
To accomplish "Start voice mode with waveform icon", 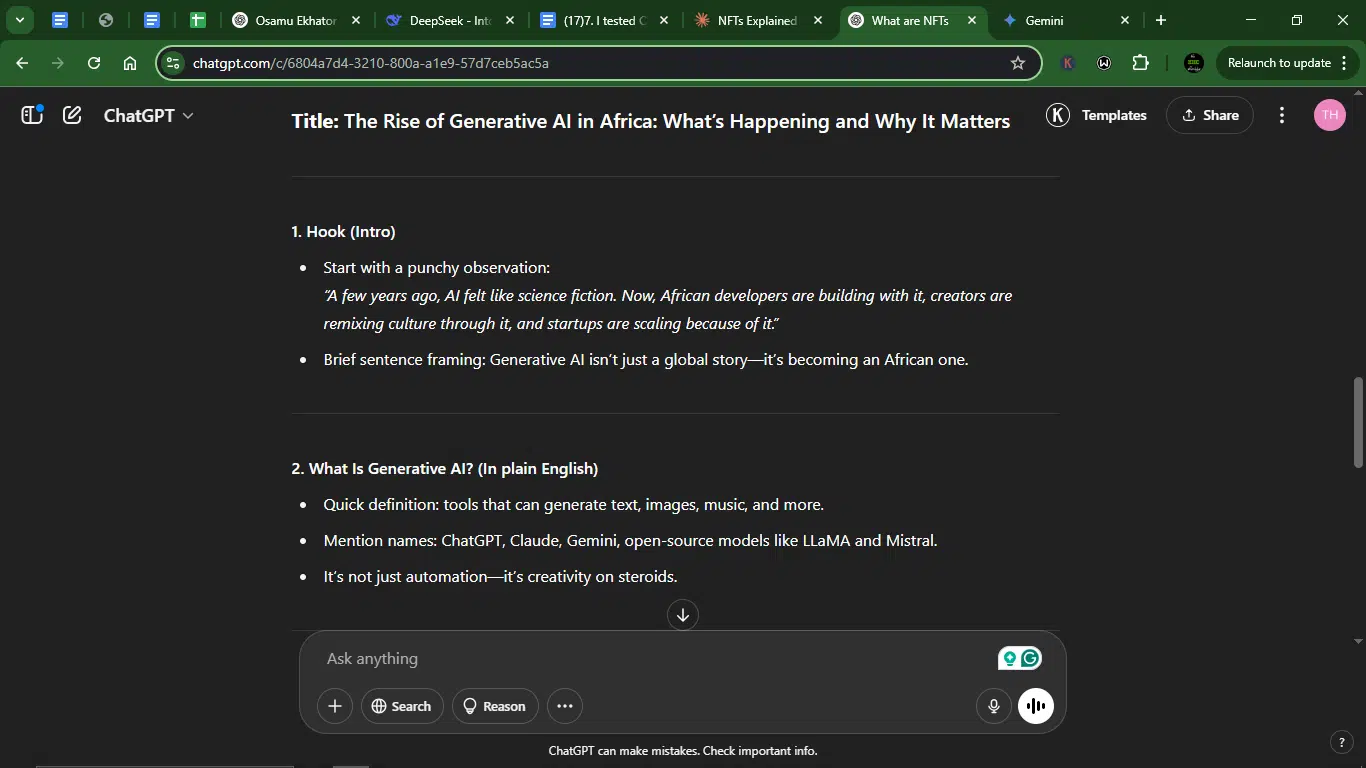I will (1036, 706).
